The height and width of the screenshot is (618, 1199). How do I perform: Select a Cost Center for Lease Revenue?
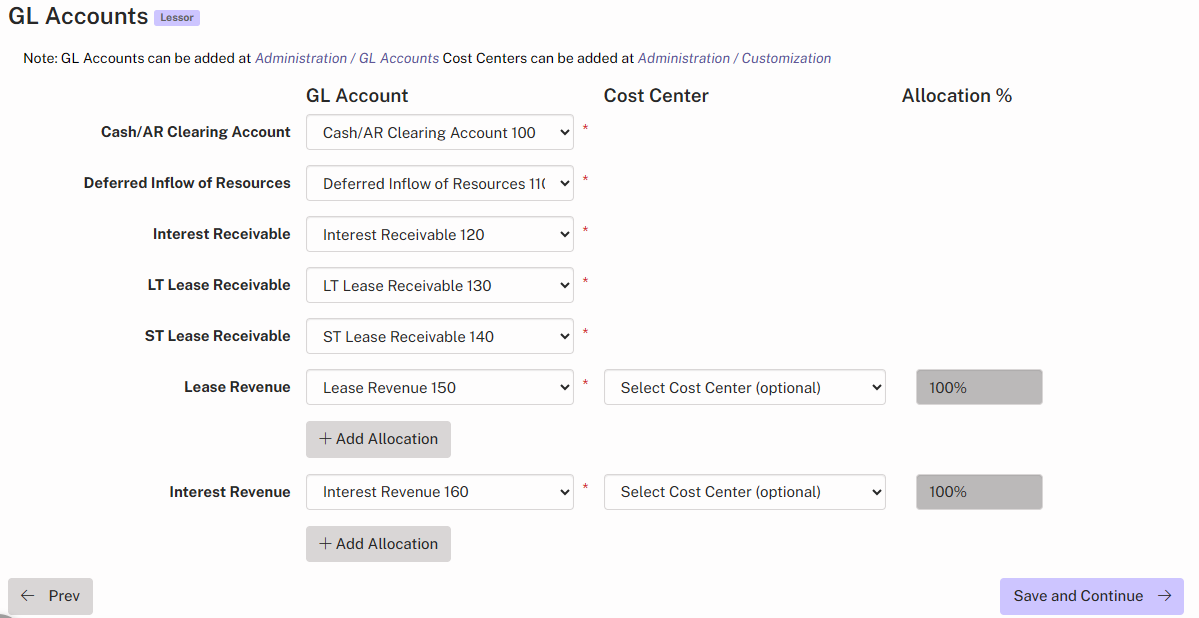(x=744, y=387)
